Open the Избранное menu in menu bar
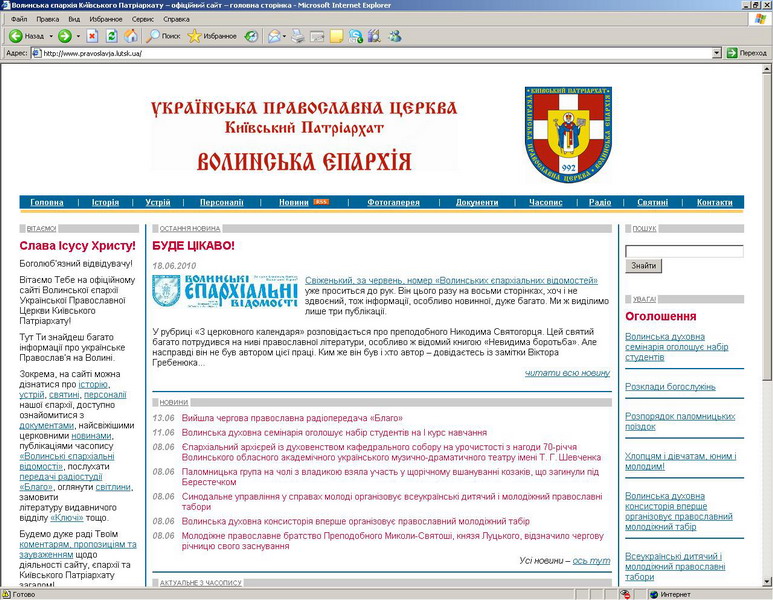Viewport: 773px width, 600px height. [106, 19]
